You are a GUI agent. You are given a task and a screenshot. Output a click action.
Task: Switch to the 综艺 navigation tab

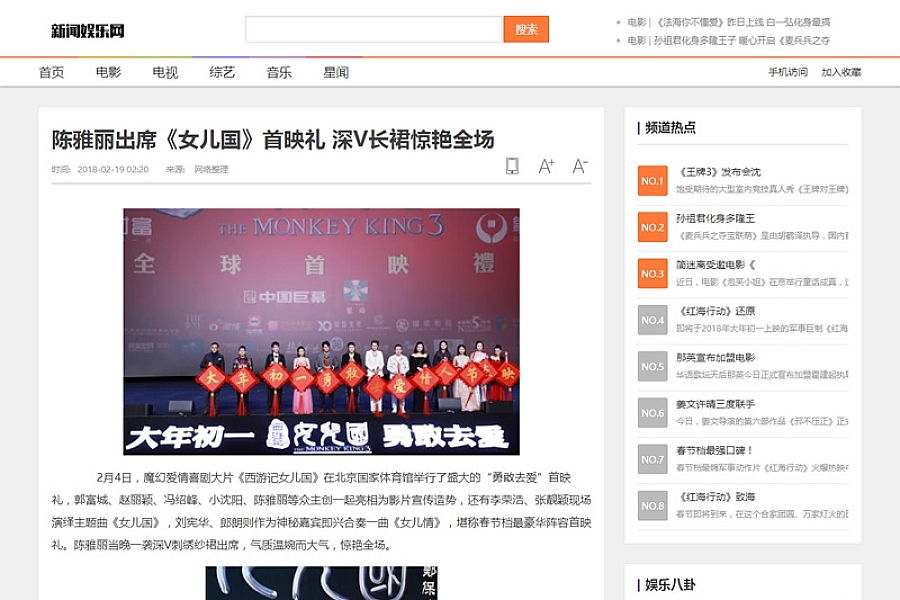[222, 72]
